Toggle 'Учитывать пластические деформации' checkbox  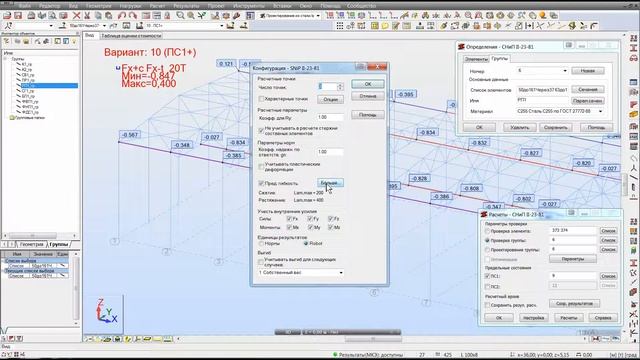point(261,166)
